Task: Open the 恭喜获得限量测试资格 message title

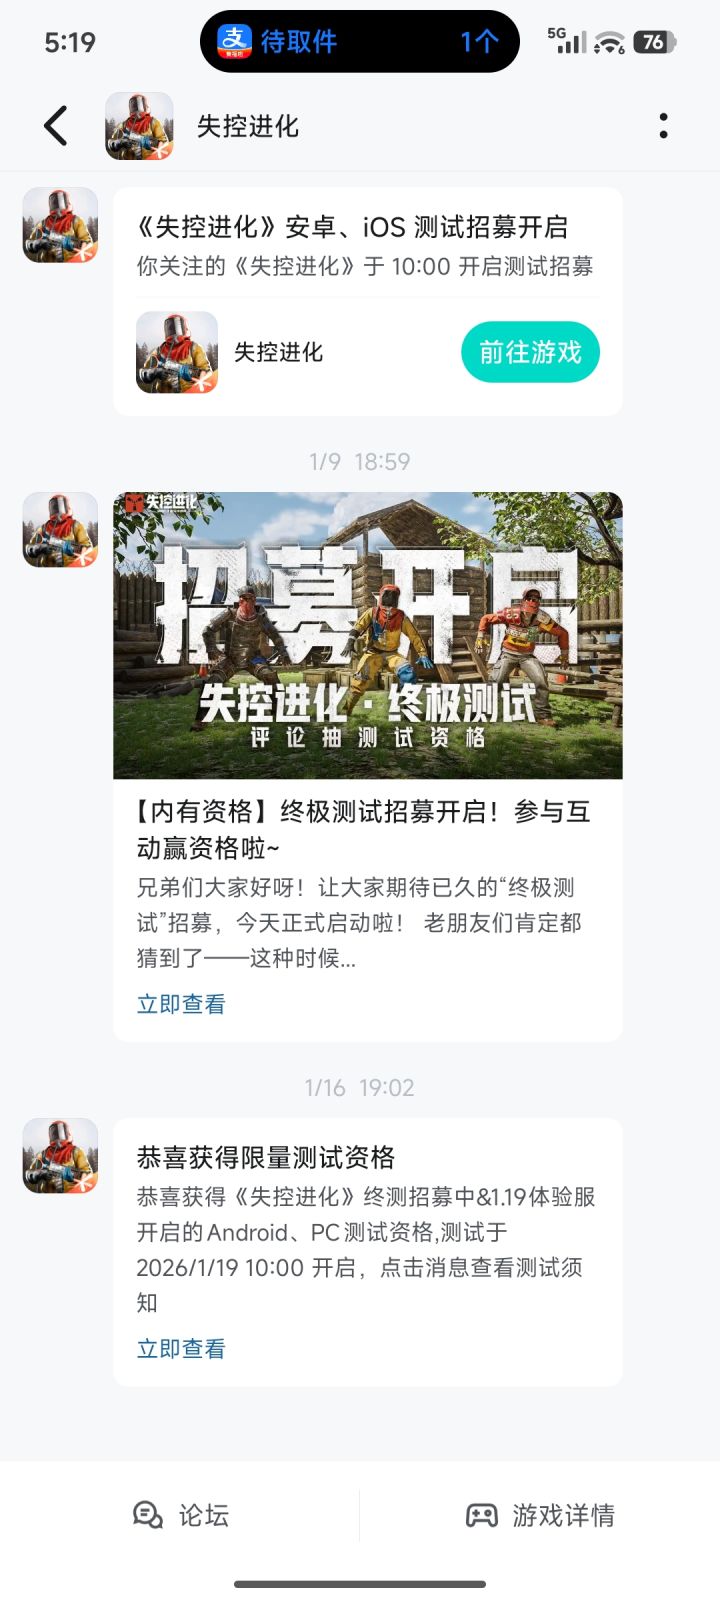Action: [266, 1158]
